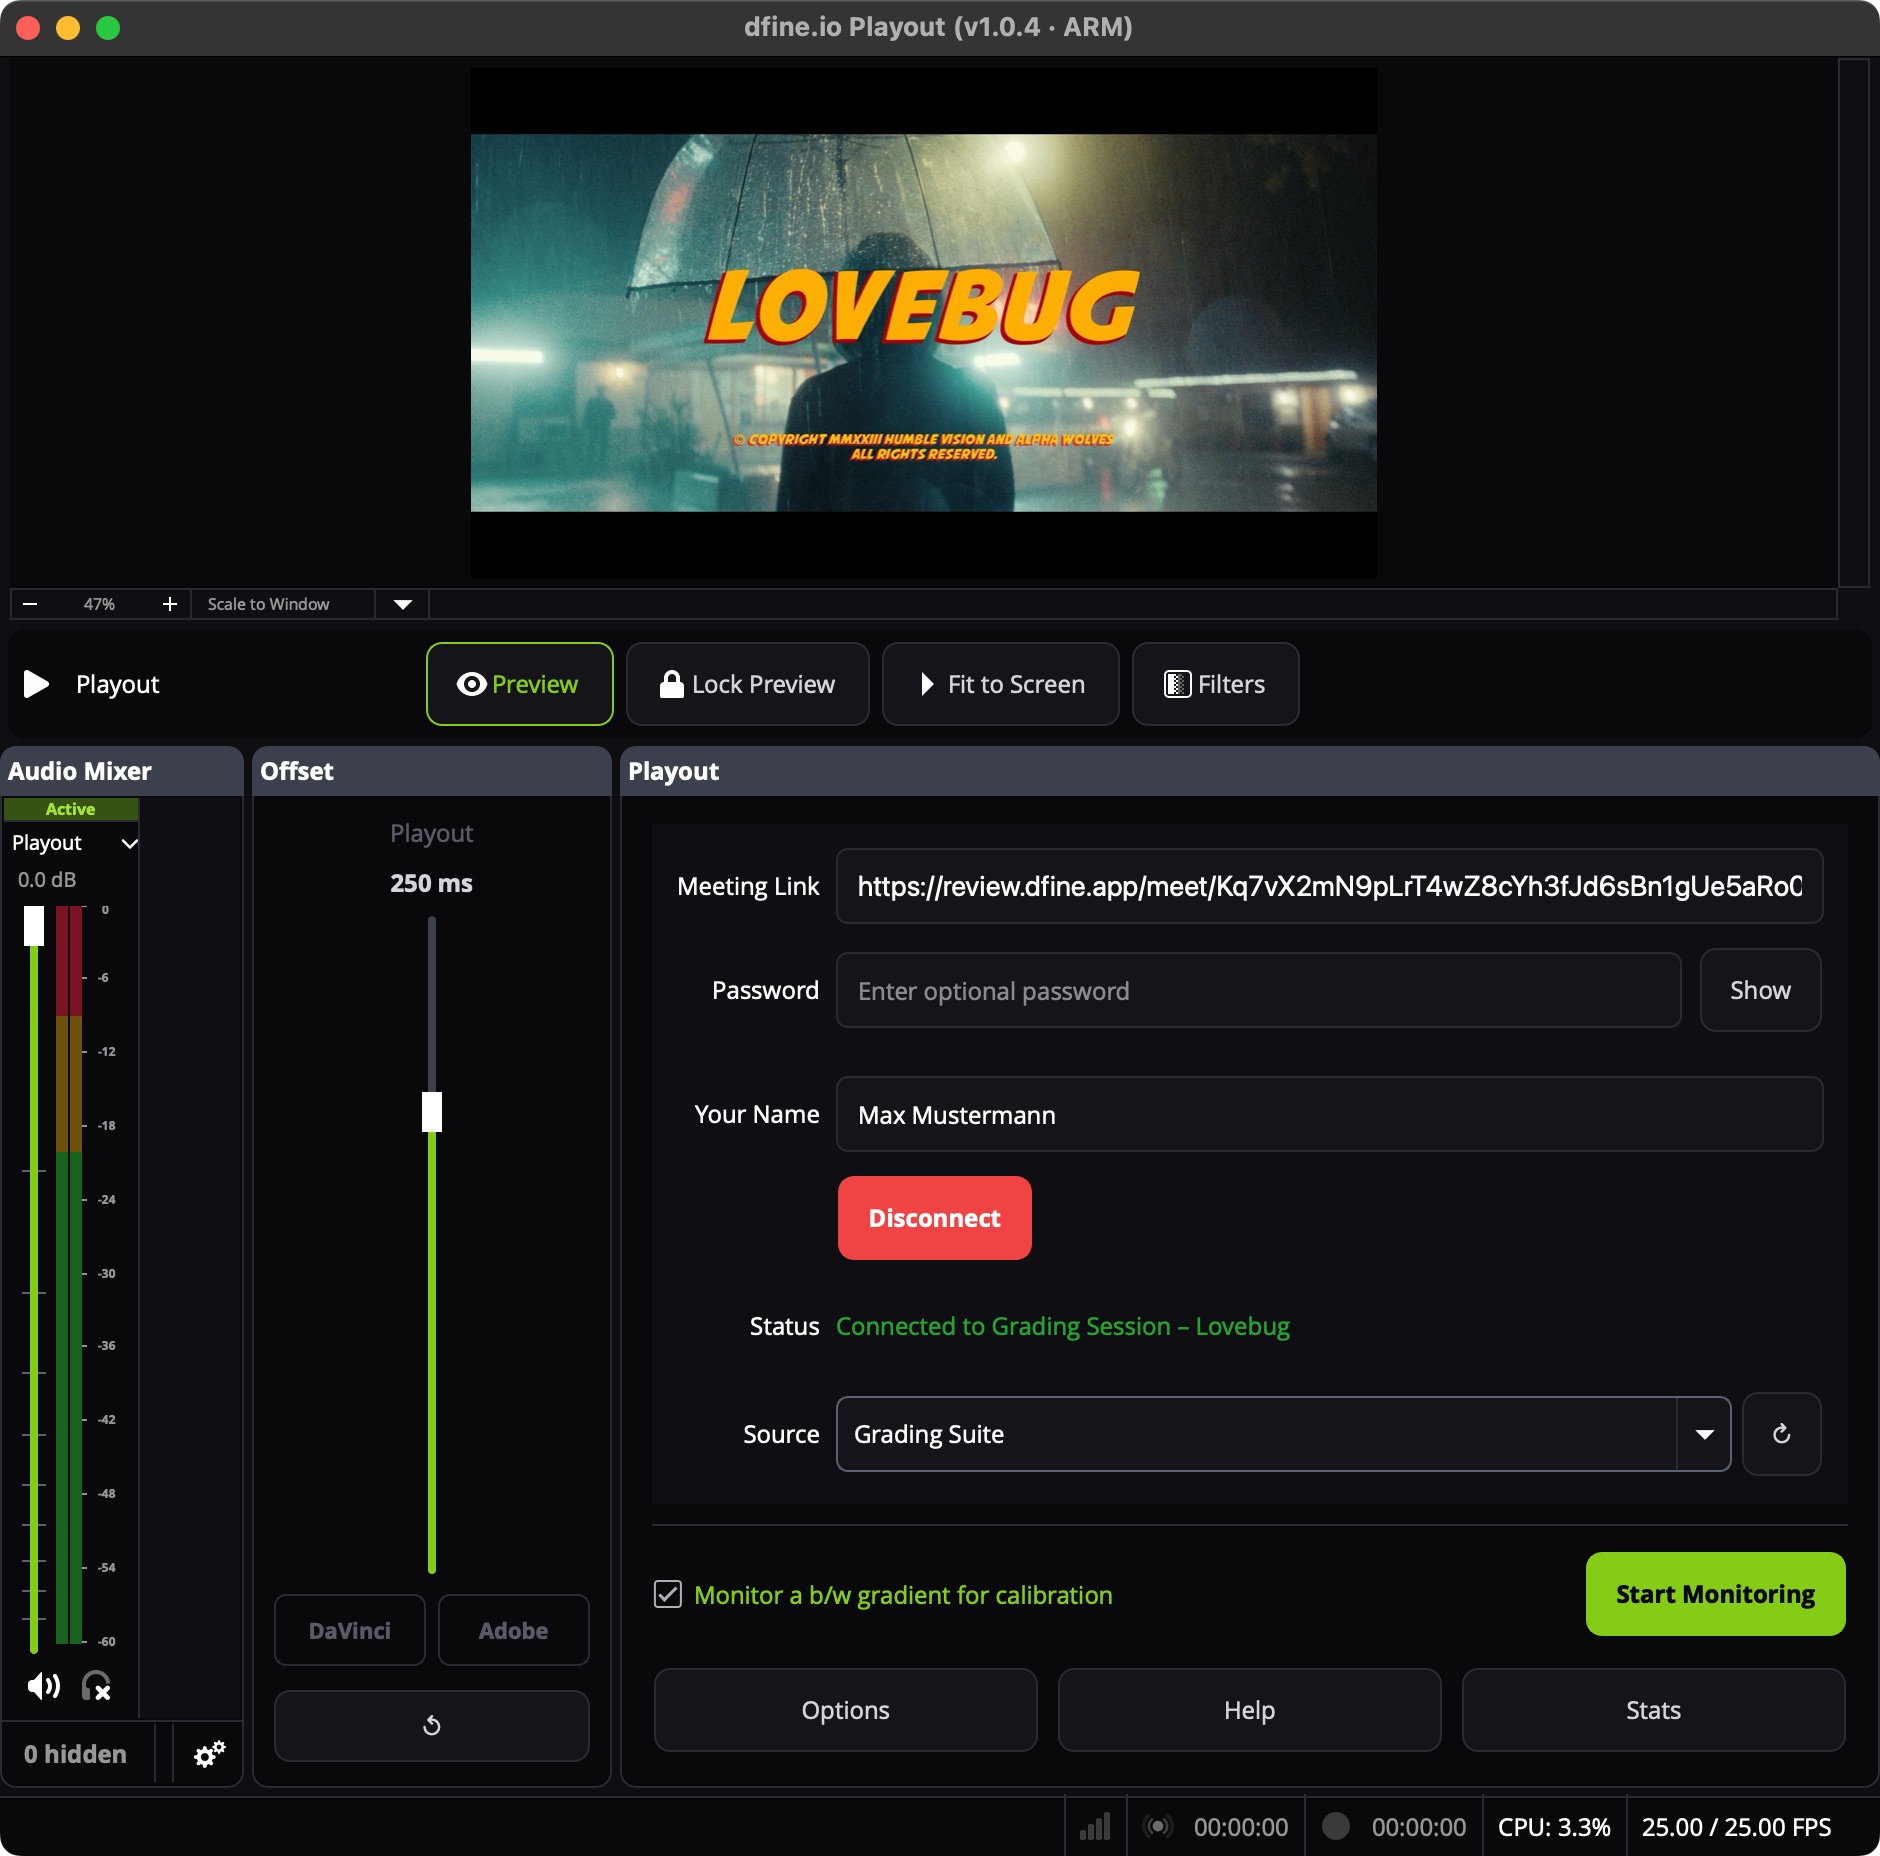The image size is (1880, 1856).
Task: Minimize with the yellow window button
Action: (x=68, y=28)
